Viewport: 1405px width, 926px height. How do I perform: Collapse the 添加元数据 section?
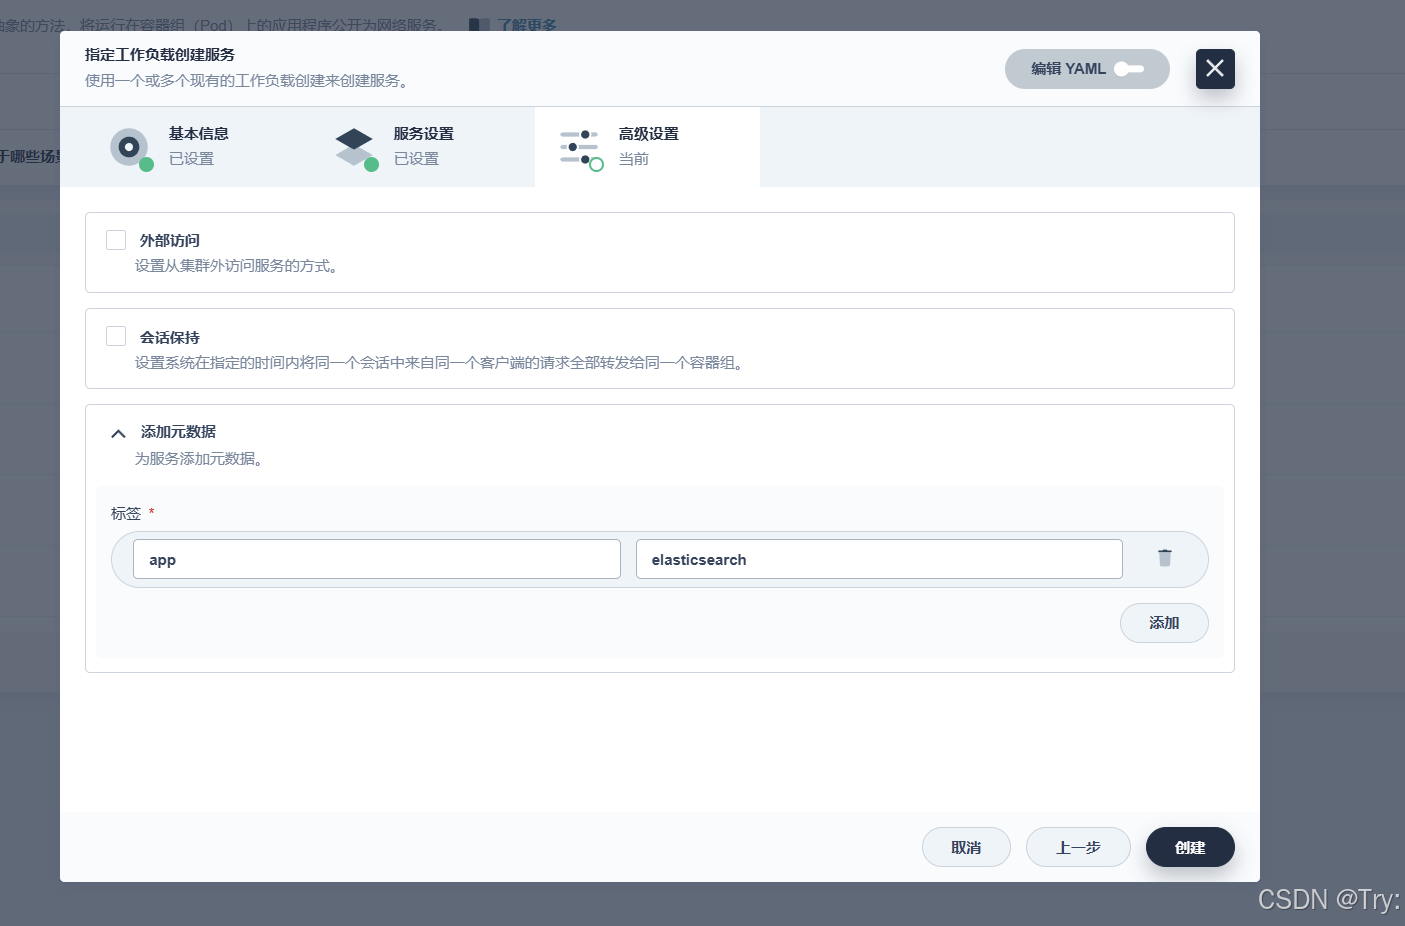tap(118, 433)
